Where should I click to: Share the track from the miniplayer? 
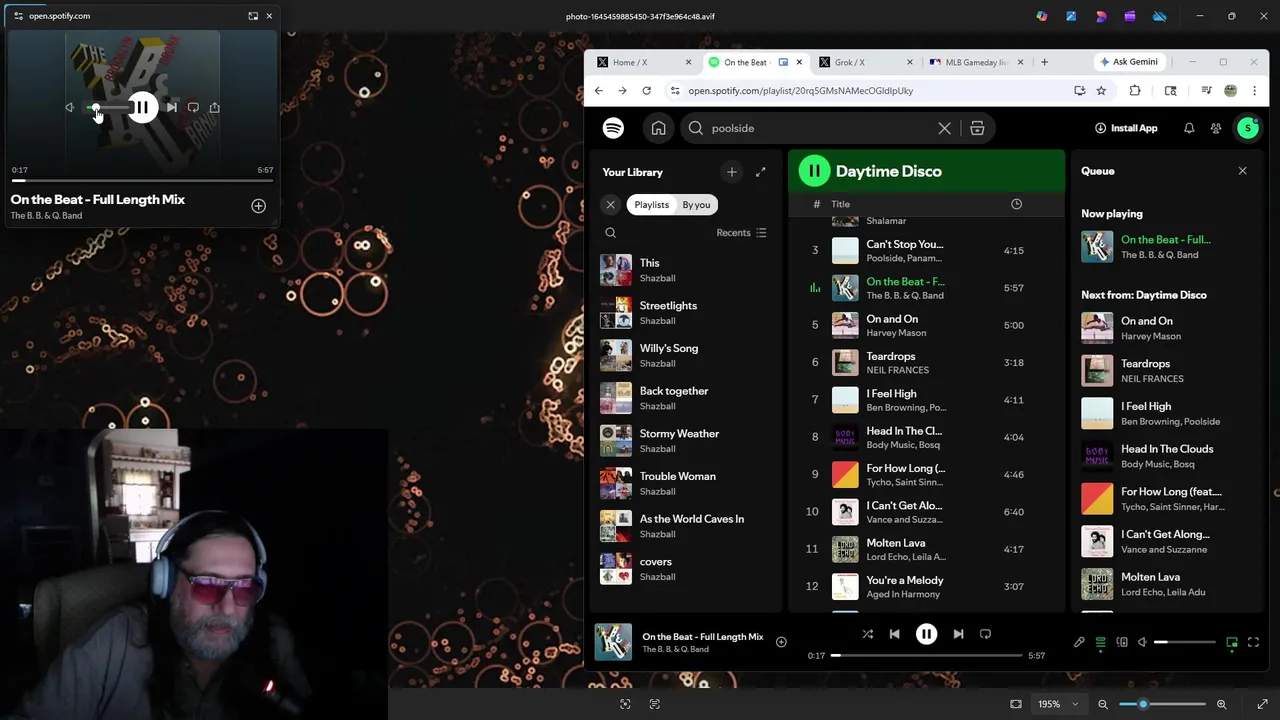(x=214, y=107)
